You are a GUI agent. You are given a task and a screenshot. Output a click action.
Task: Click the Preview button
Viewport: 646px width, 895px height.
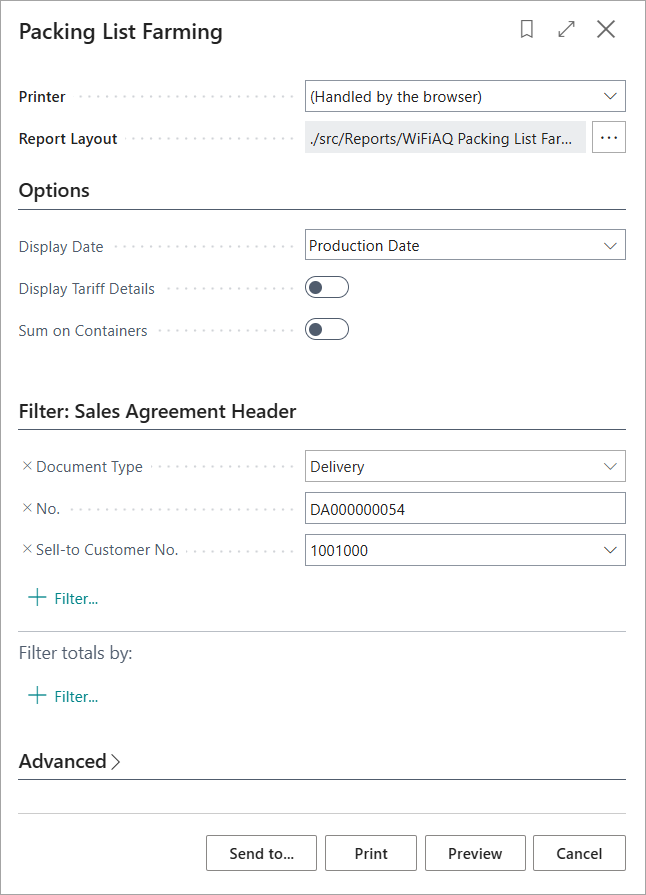(x=475, y=853)
